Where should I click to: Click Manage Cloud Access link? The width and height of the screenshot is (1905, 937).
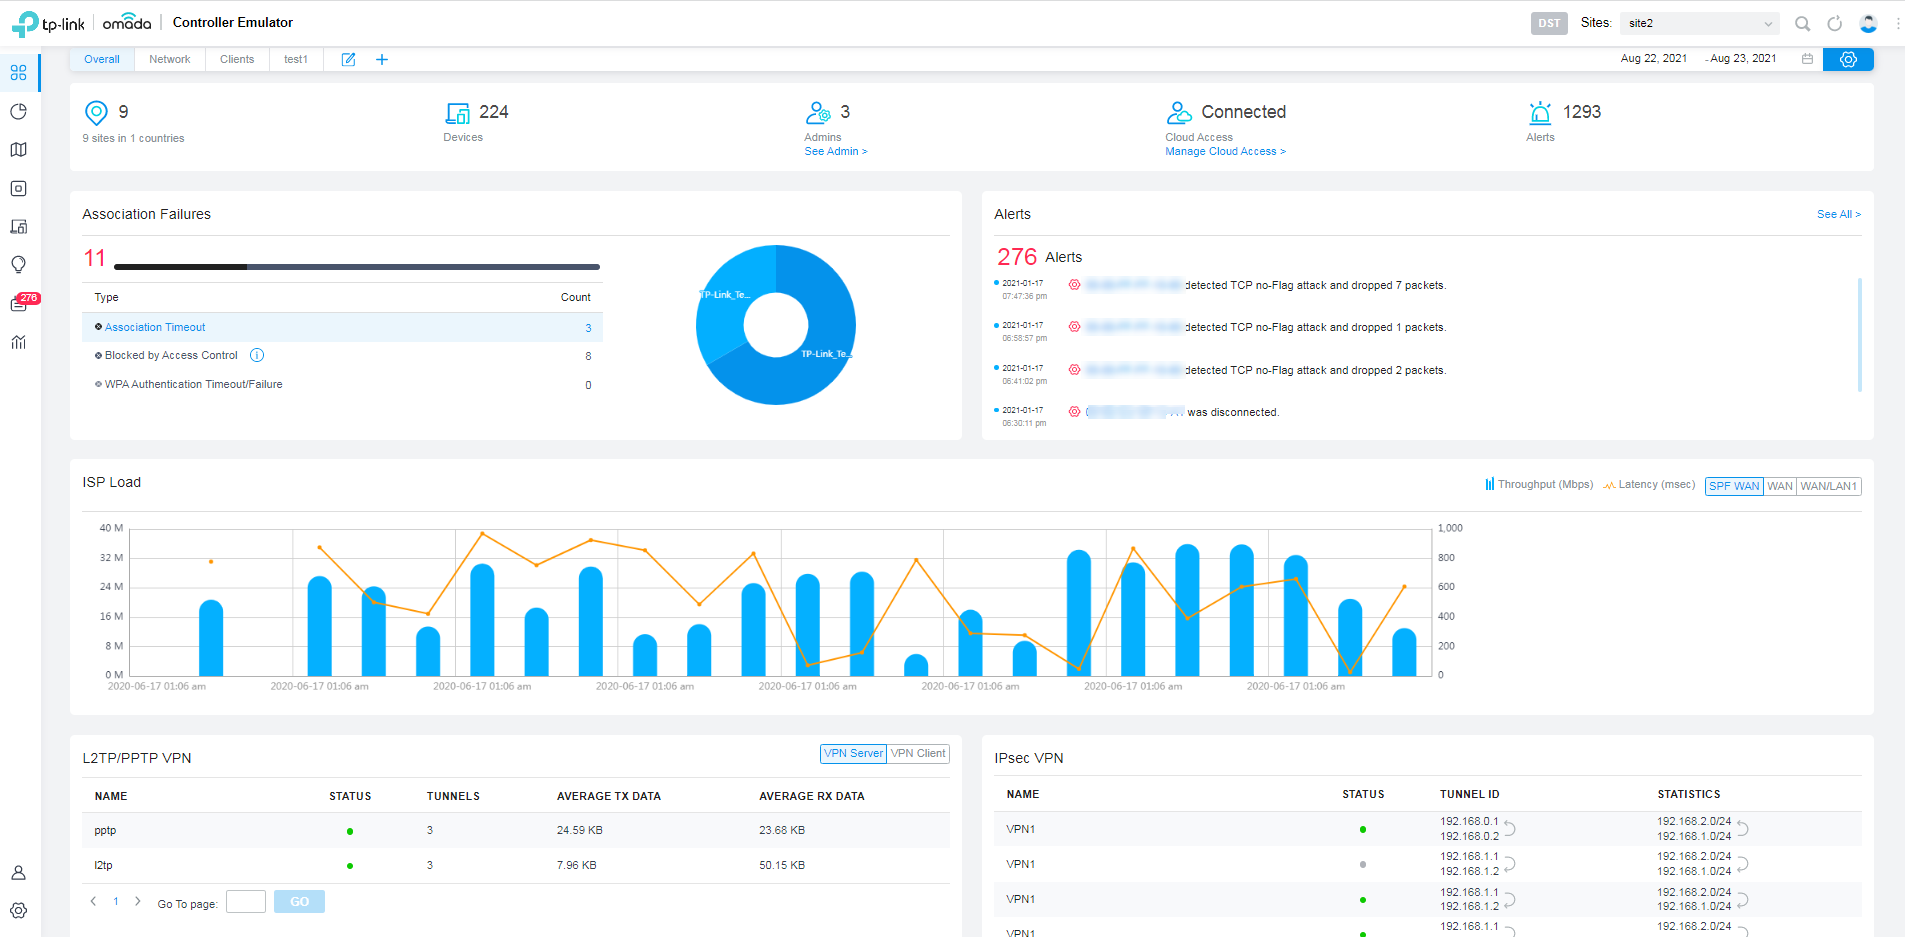pyautogui.click(x=1225, y=151)
